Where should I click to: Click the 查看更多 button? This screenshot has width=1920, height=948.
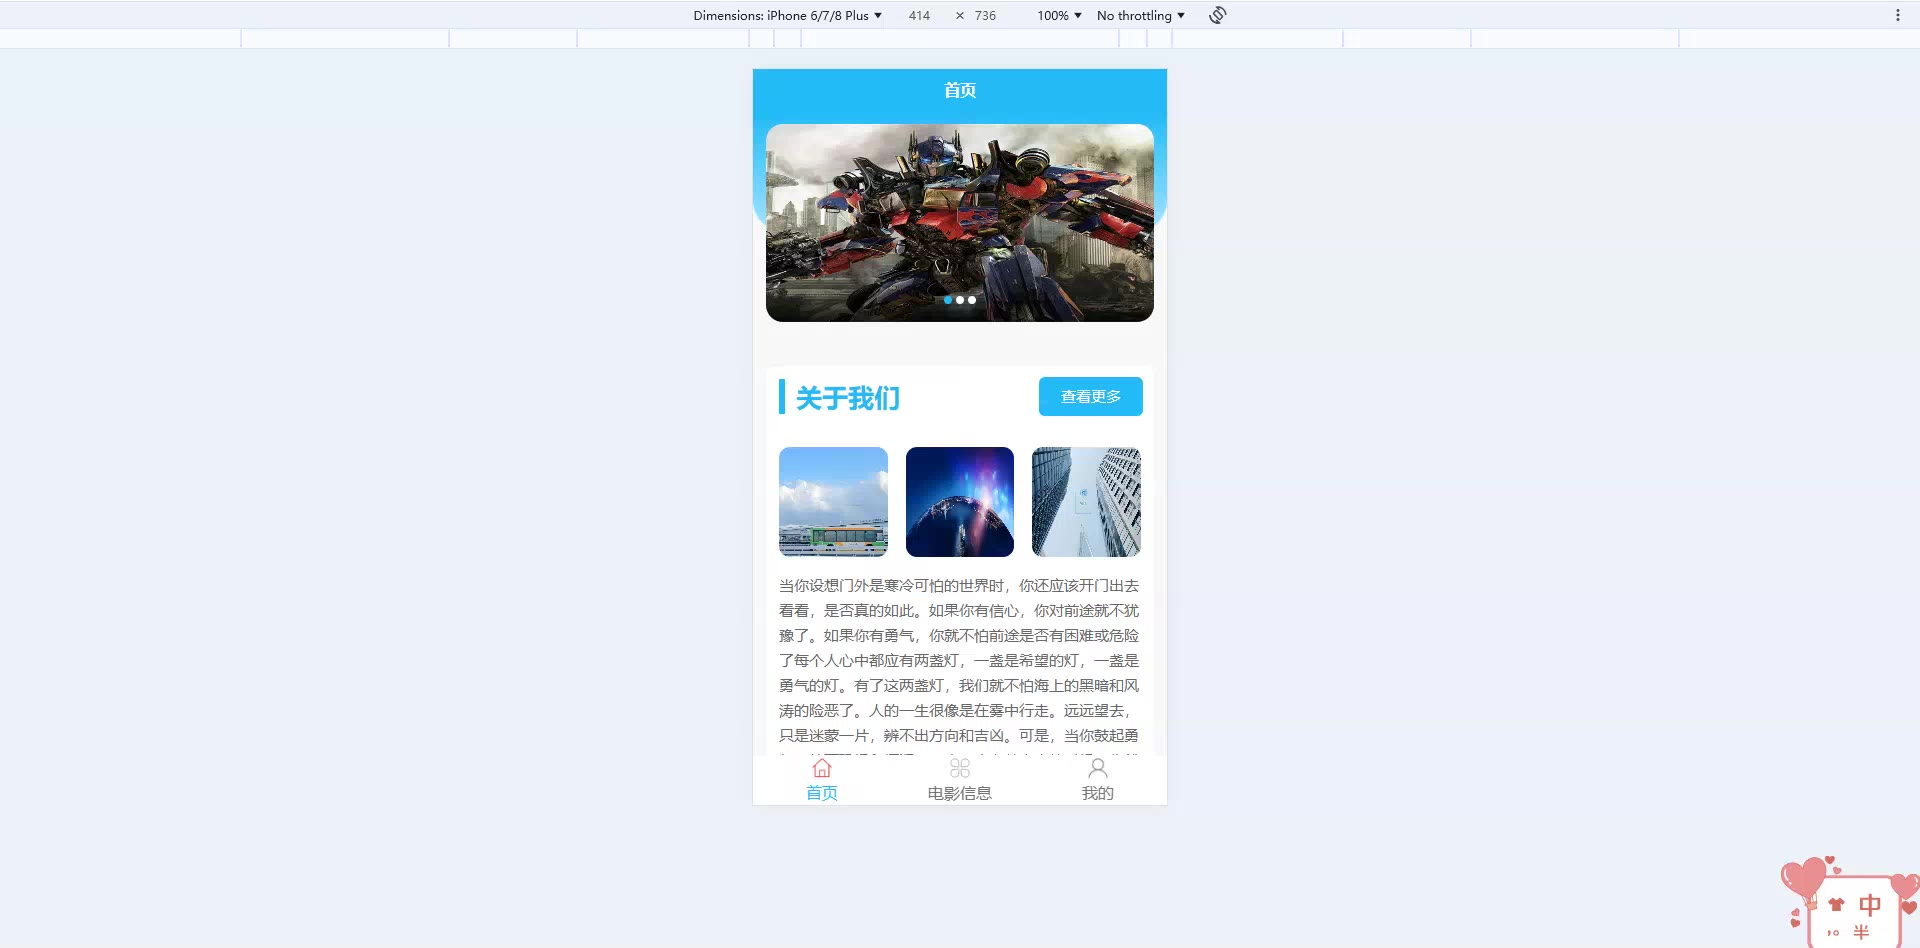[1091, 396]
